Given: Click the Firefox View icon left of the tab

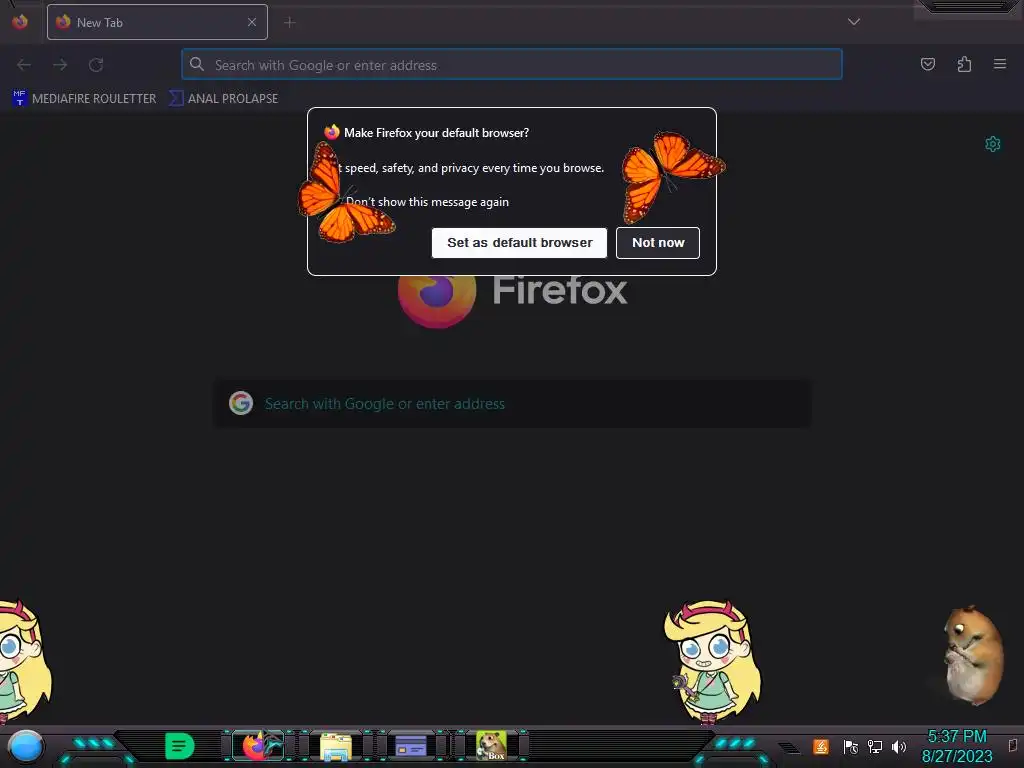Looking at the screenshot, I should pyautogui.click(x=20, y=22).
